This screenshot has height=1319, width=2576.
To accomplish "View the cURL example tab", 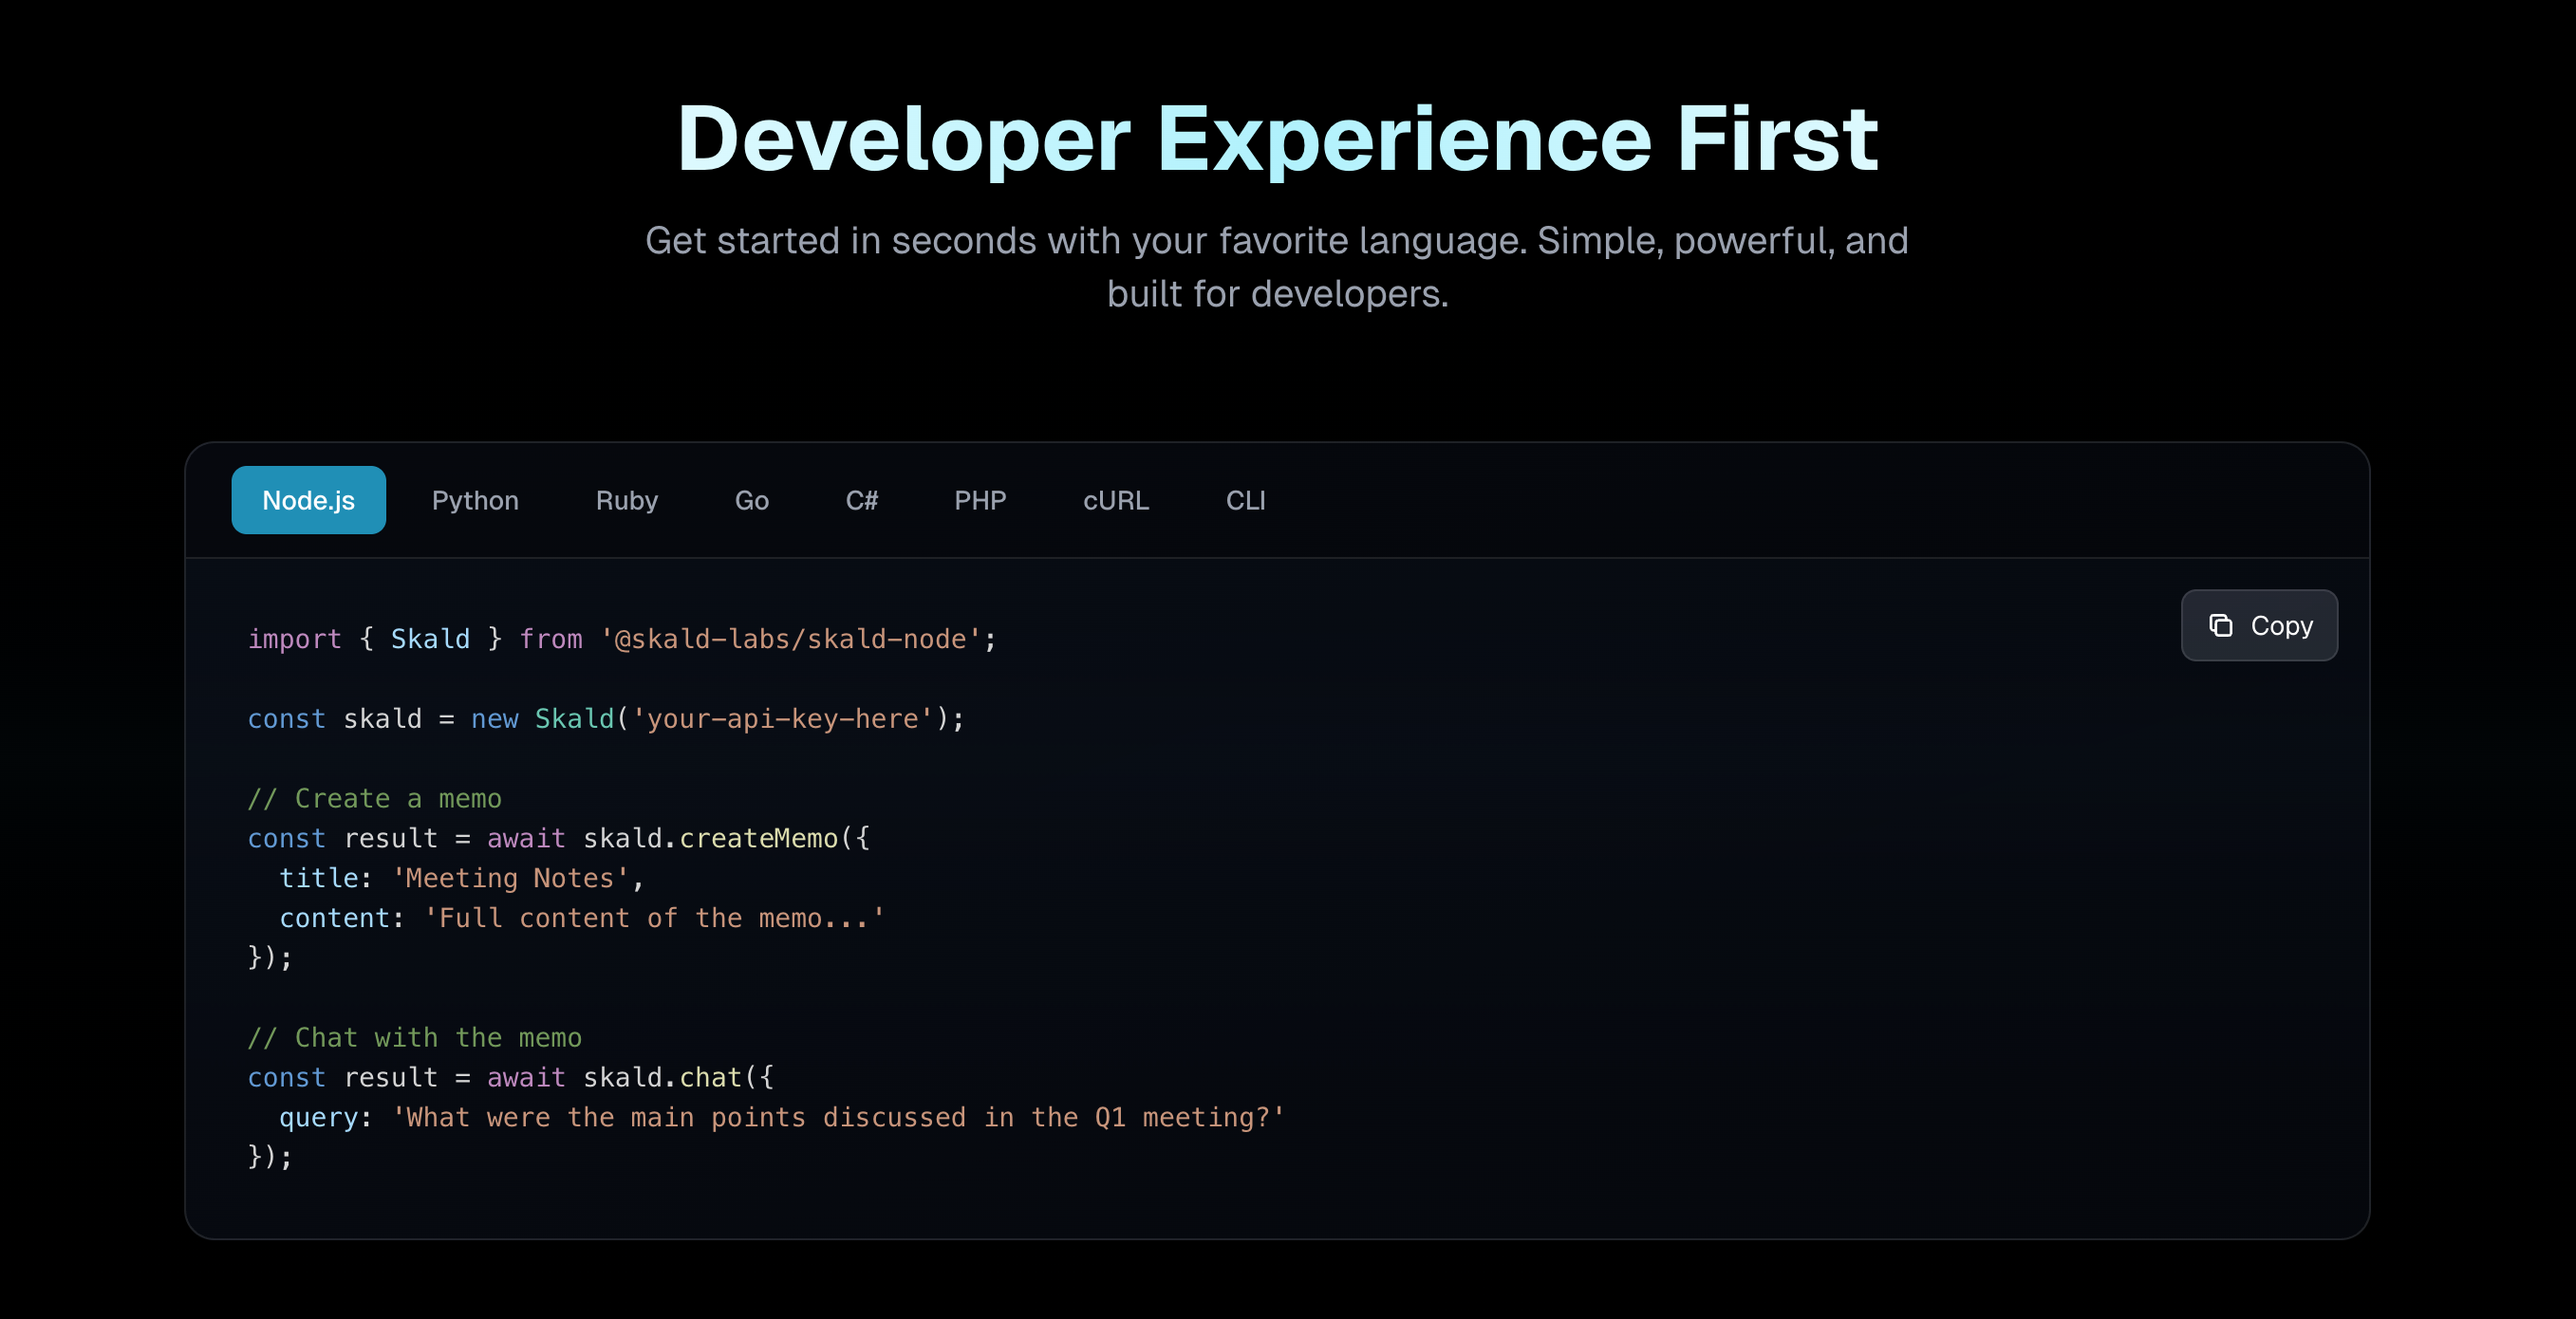I will (x=1115, y=500).
